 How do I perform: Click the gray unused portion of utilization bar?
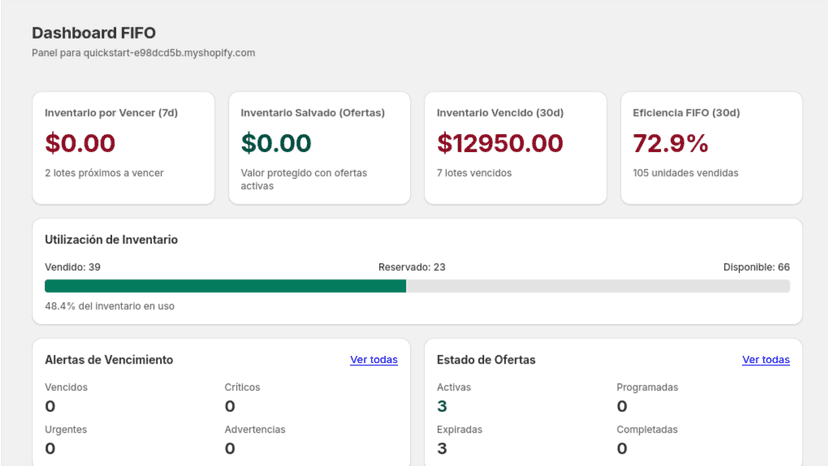coord(598,286)
